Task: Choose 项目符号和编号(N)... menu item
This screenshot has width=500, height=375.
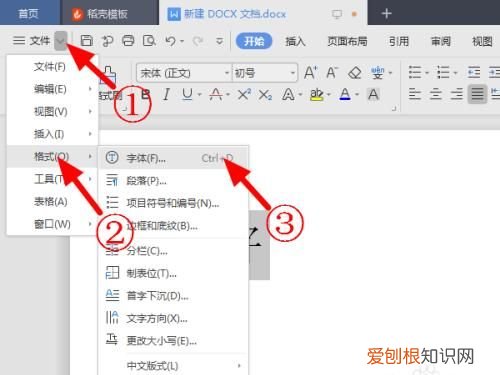Action: click(173, 203)
